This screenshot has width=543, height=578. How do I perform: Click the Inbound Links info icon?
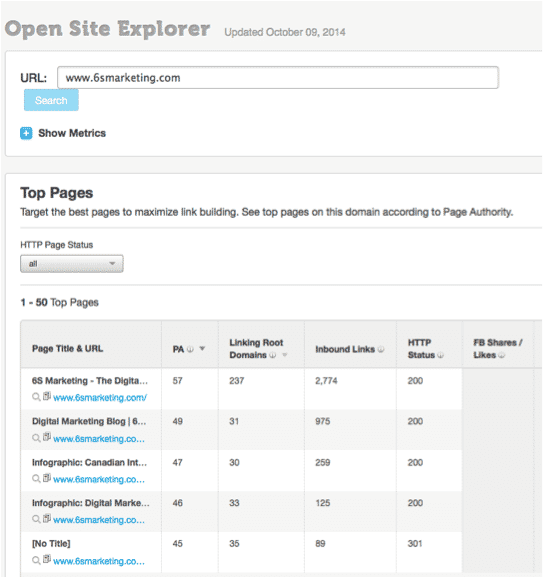tap(381, 349)
